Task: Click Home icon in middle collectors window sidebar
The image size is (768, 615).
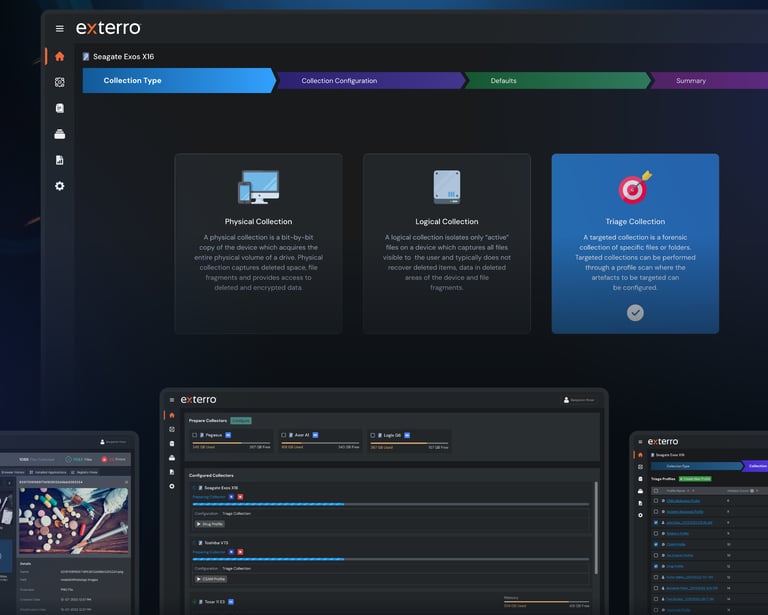Action: point(172,415)
